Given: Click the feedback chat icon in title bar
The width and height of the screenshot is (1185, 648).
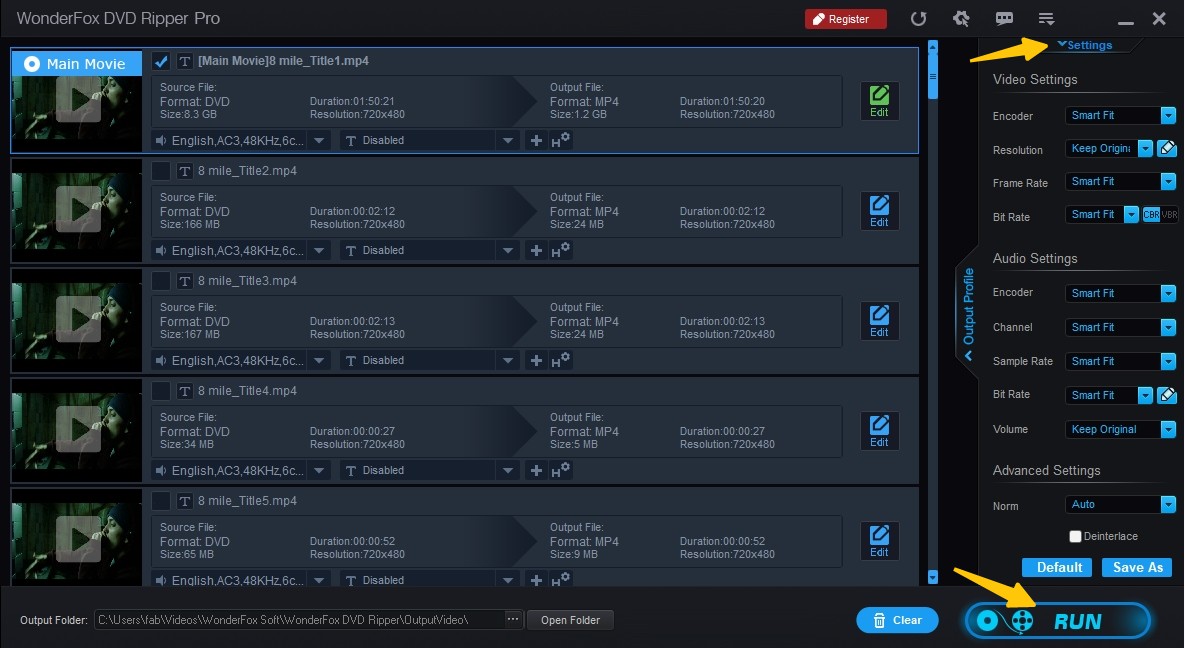Looking at the screenshot, I should tap(1003, 18).
